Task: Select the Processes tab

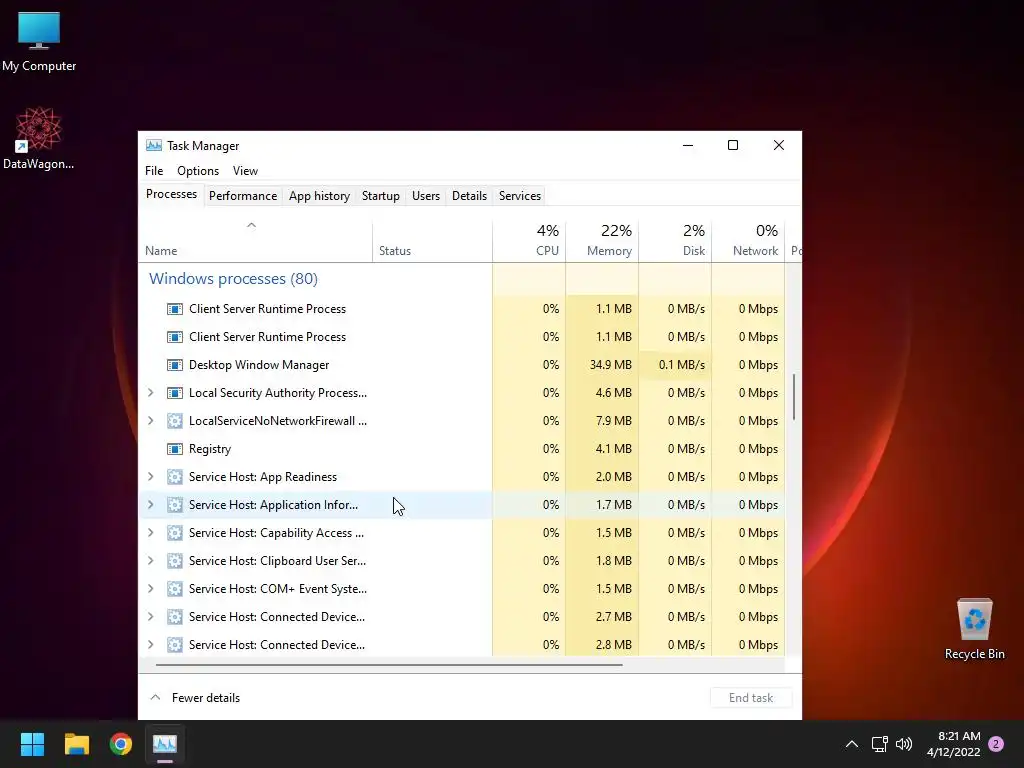Action: pyautogui.click(x=171, y=195)
